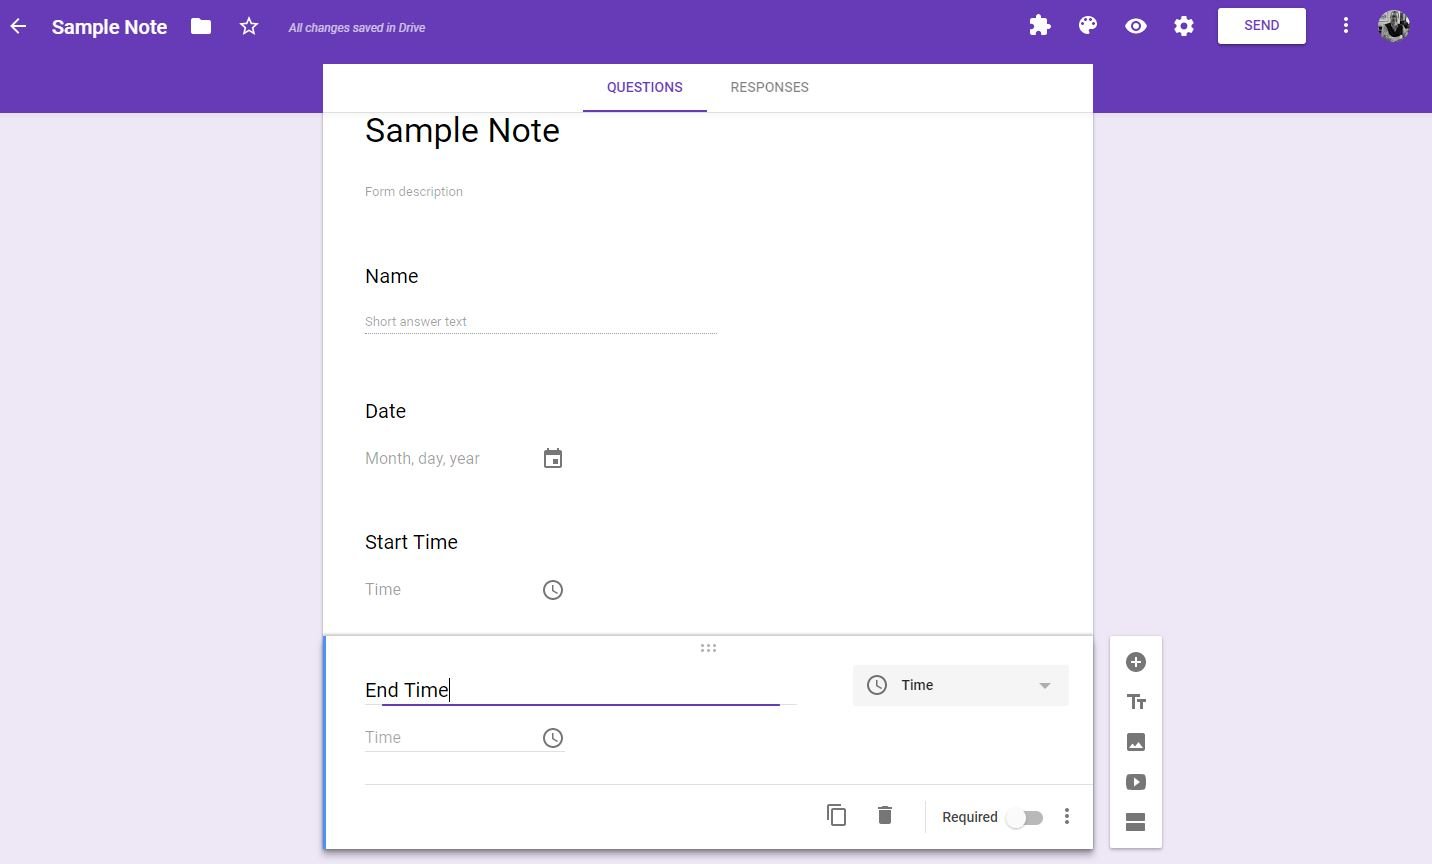Select the Date question
Image resolution: width=1432 pixels, height=864 pixels.
[x=386, y=411]
